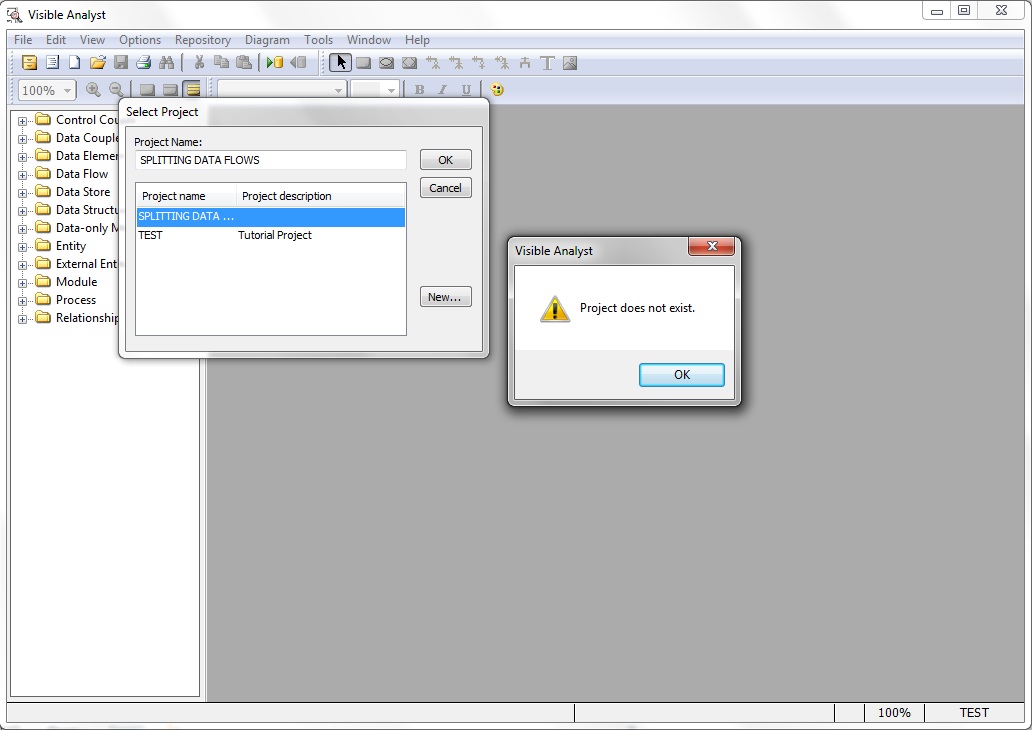Select the second relationship line tool
This screenshot has height=730, width=1032.
point(455,63)
